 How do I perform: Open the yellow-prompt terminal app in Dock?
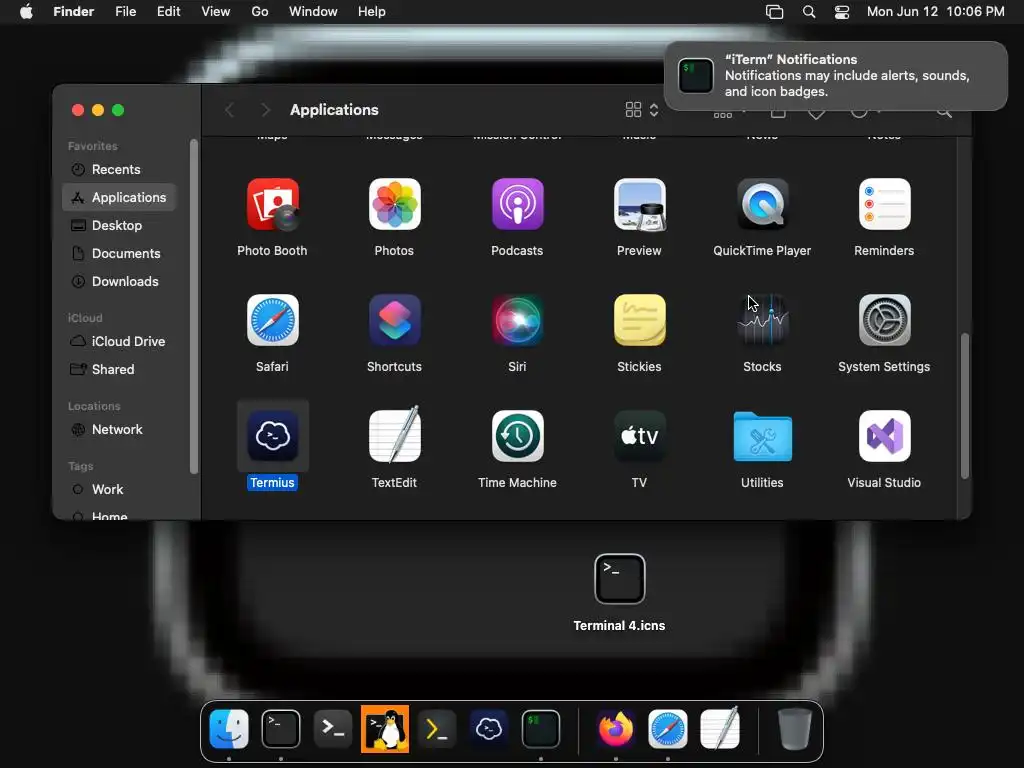coord(436,729)
